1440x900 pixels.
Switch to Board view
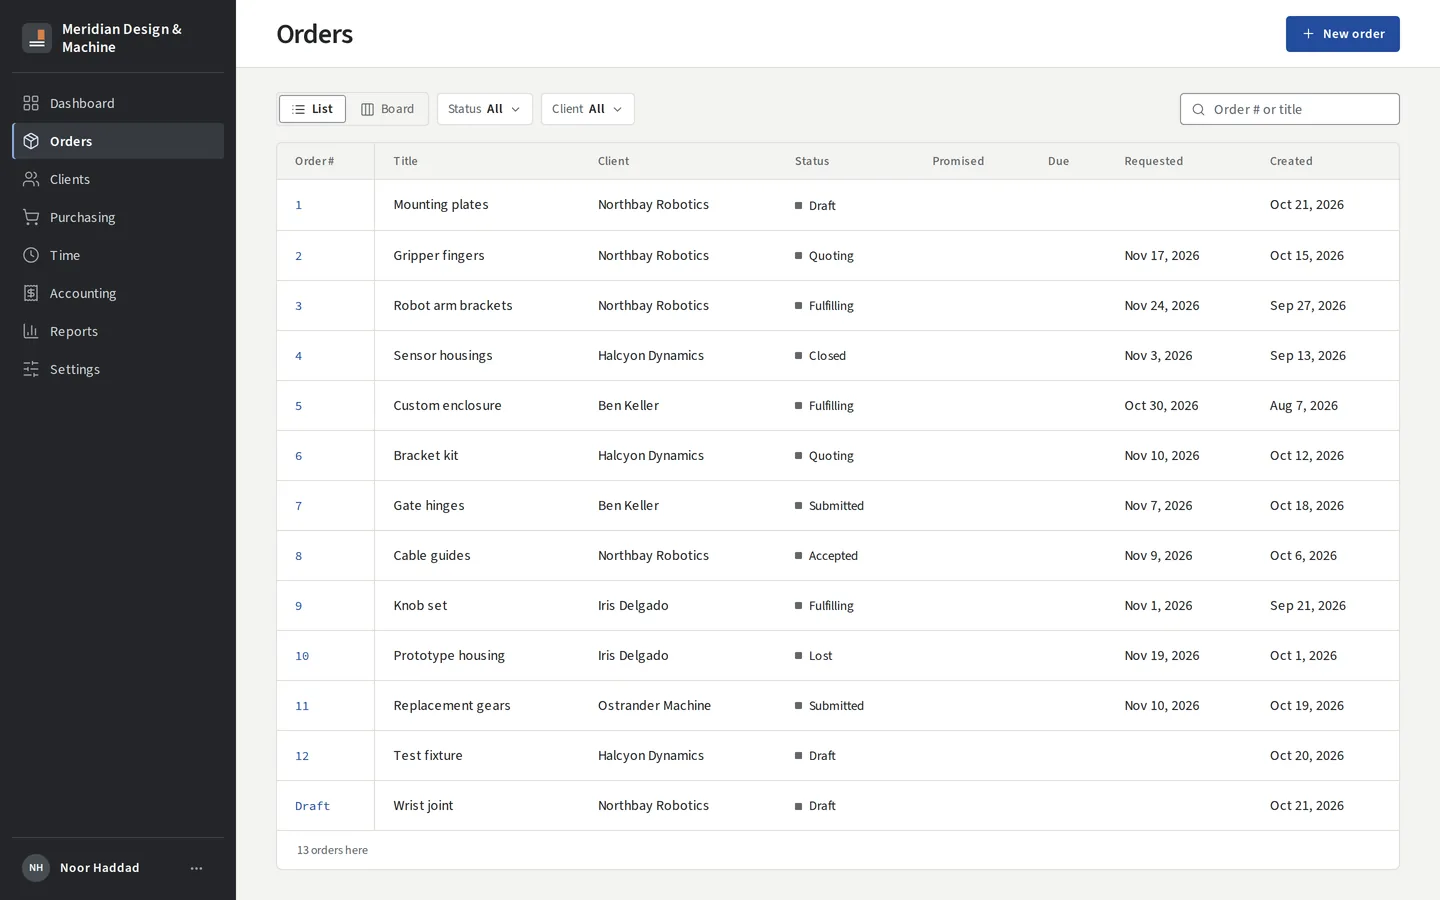click(x=387, y=109)
